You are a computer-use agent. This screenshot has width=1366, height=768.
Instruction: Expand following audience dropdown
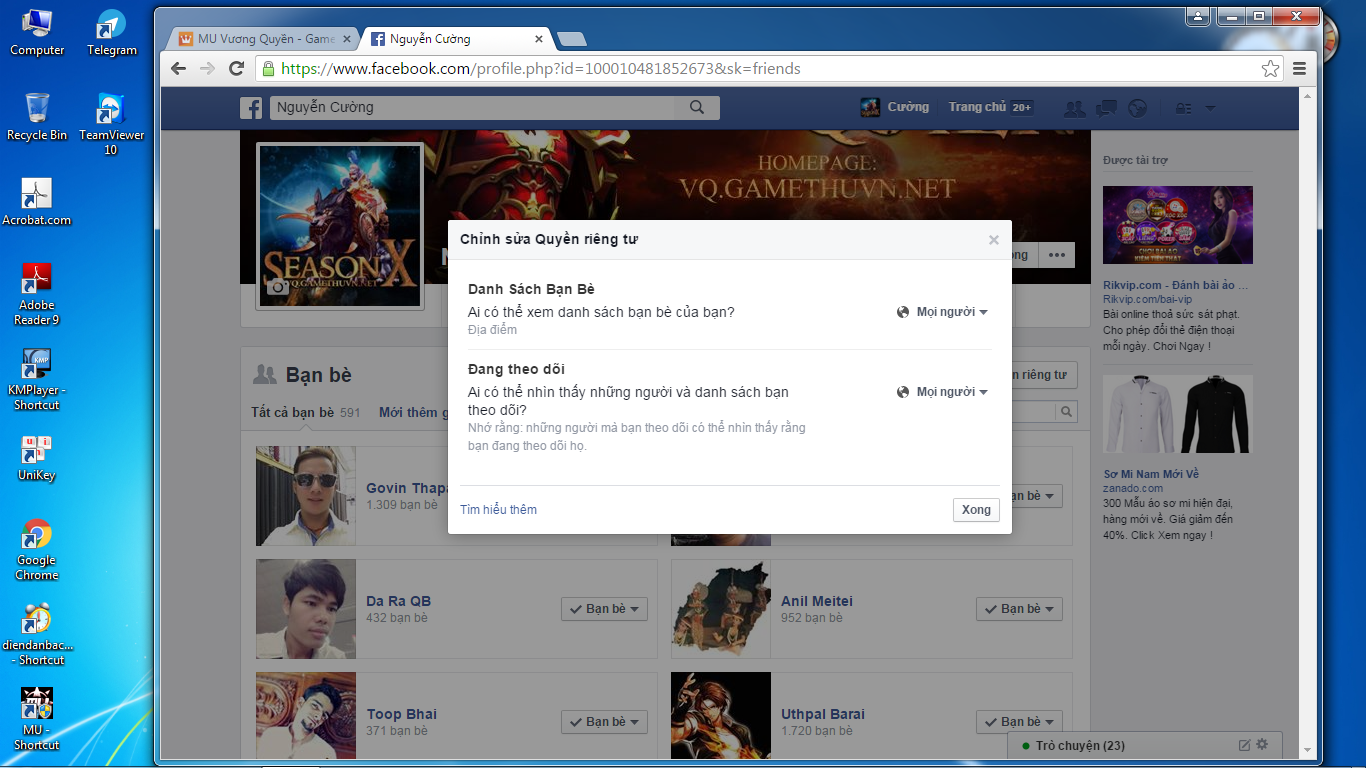click(942, 392)
